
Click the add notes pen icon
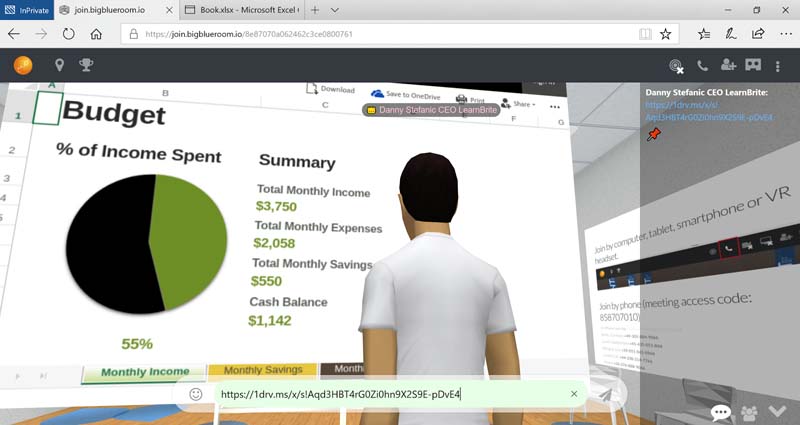coord(731,34)
